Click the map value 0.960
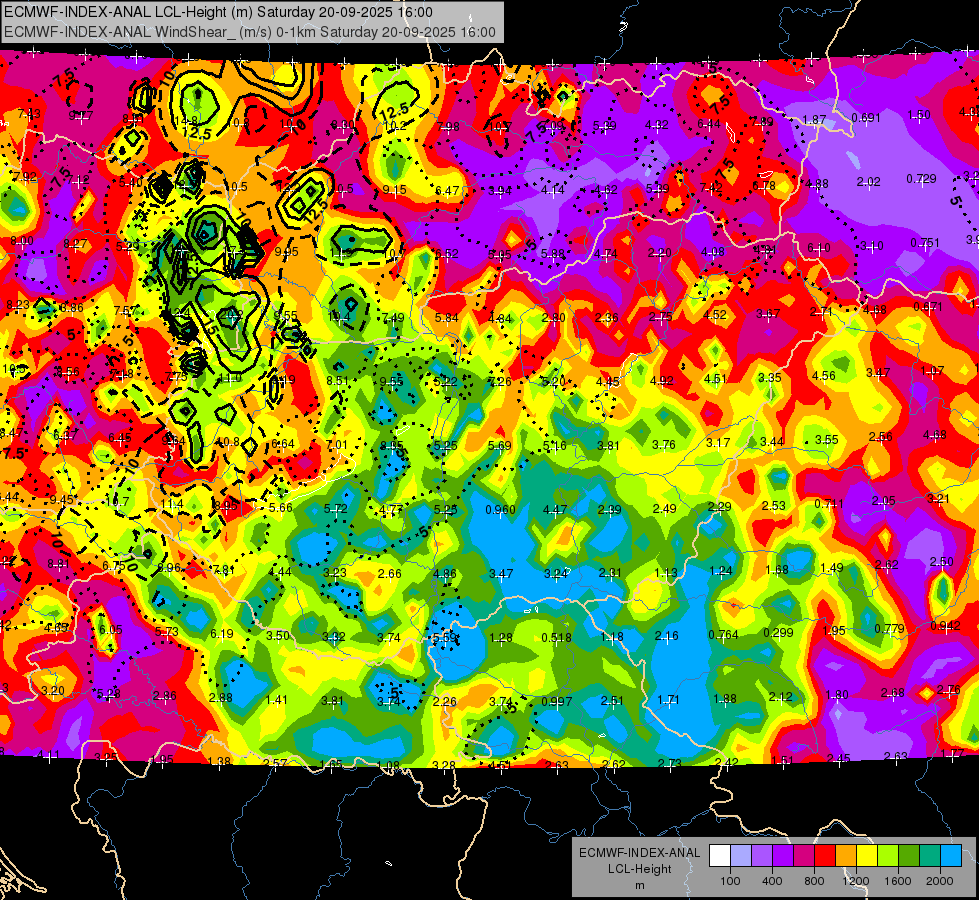979x900 pixels. coord(501,510)
